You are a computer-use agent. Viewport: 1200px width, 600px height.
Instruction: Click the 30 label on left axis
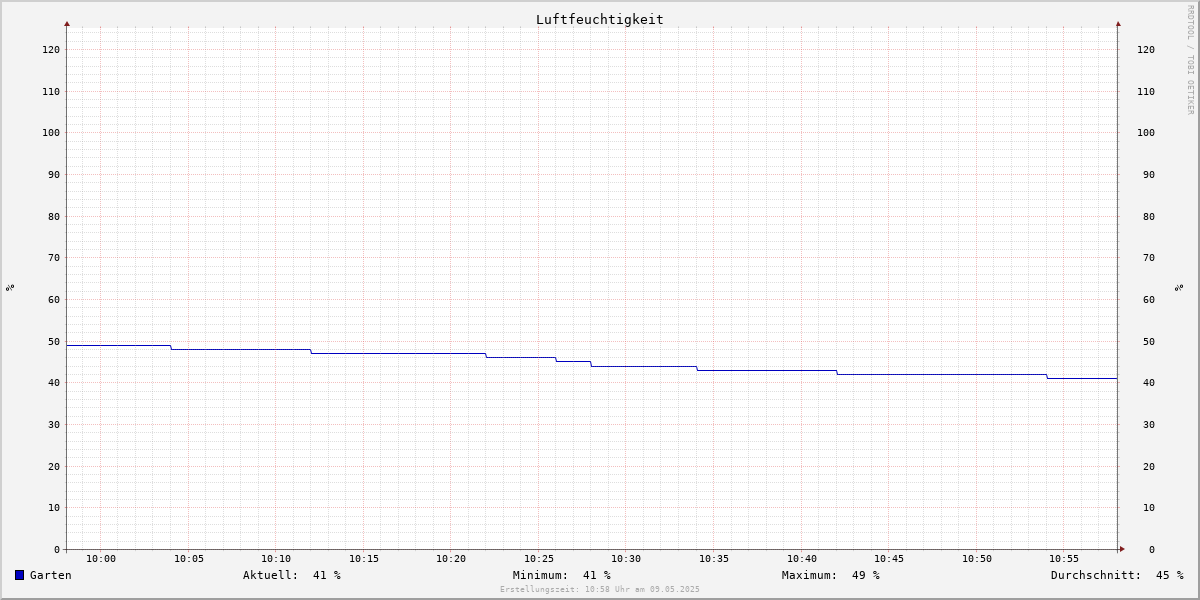54,424
